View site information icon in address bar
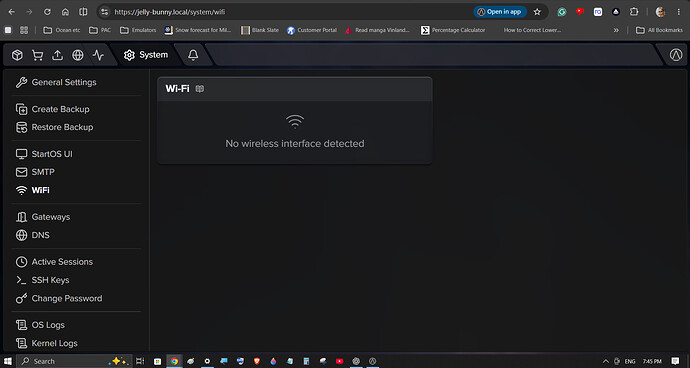The height and width of the screenshot is (368, 690). 104,12
